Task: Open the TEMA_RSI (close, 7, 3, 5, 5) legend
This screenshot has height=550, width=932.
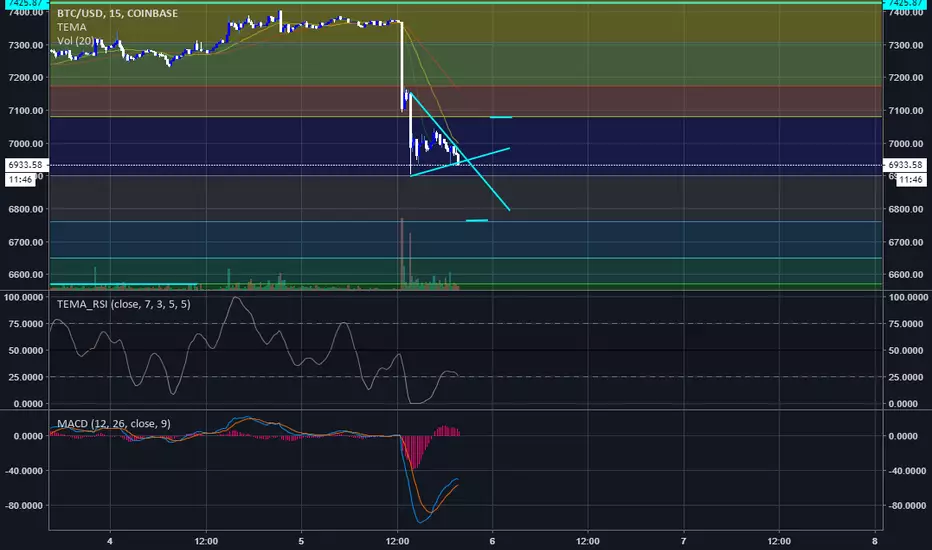Action: (x=124, y=304)
